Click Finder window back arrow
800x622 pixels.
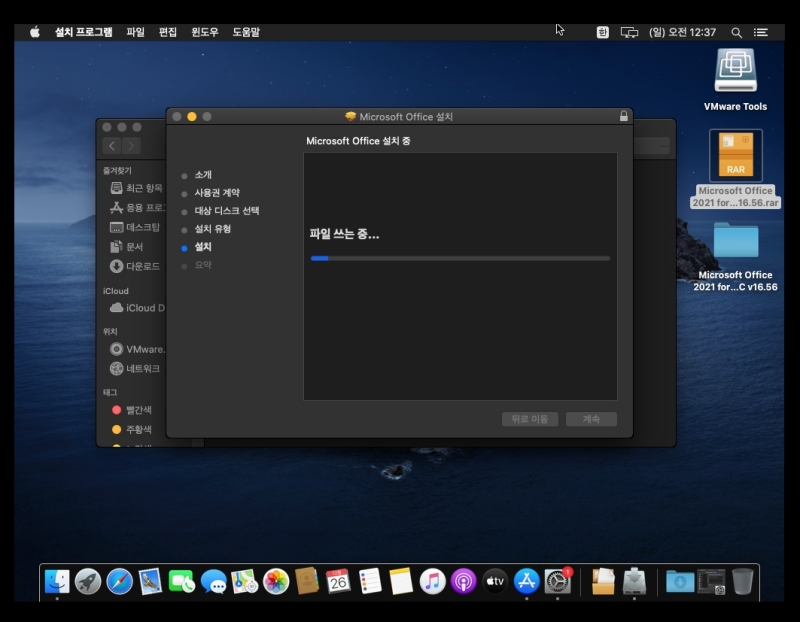pos(112,146)
